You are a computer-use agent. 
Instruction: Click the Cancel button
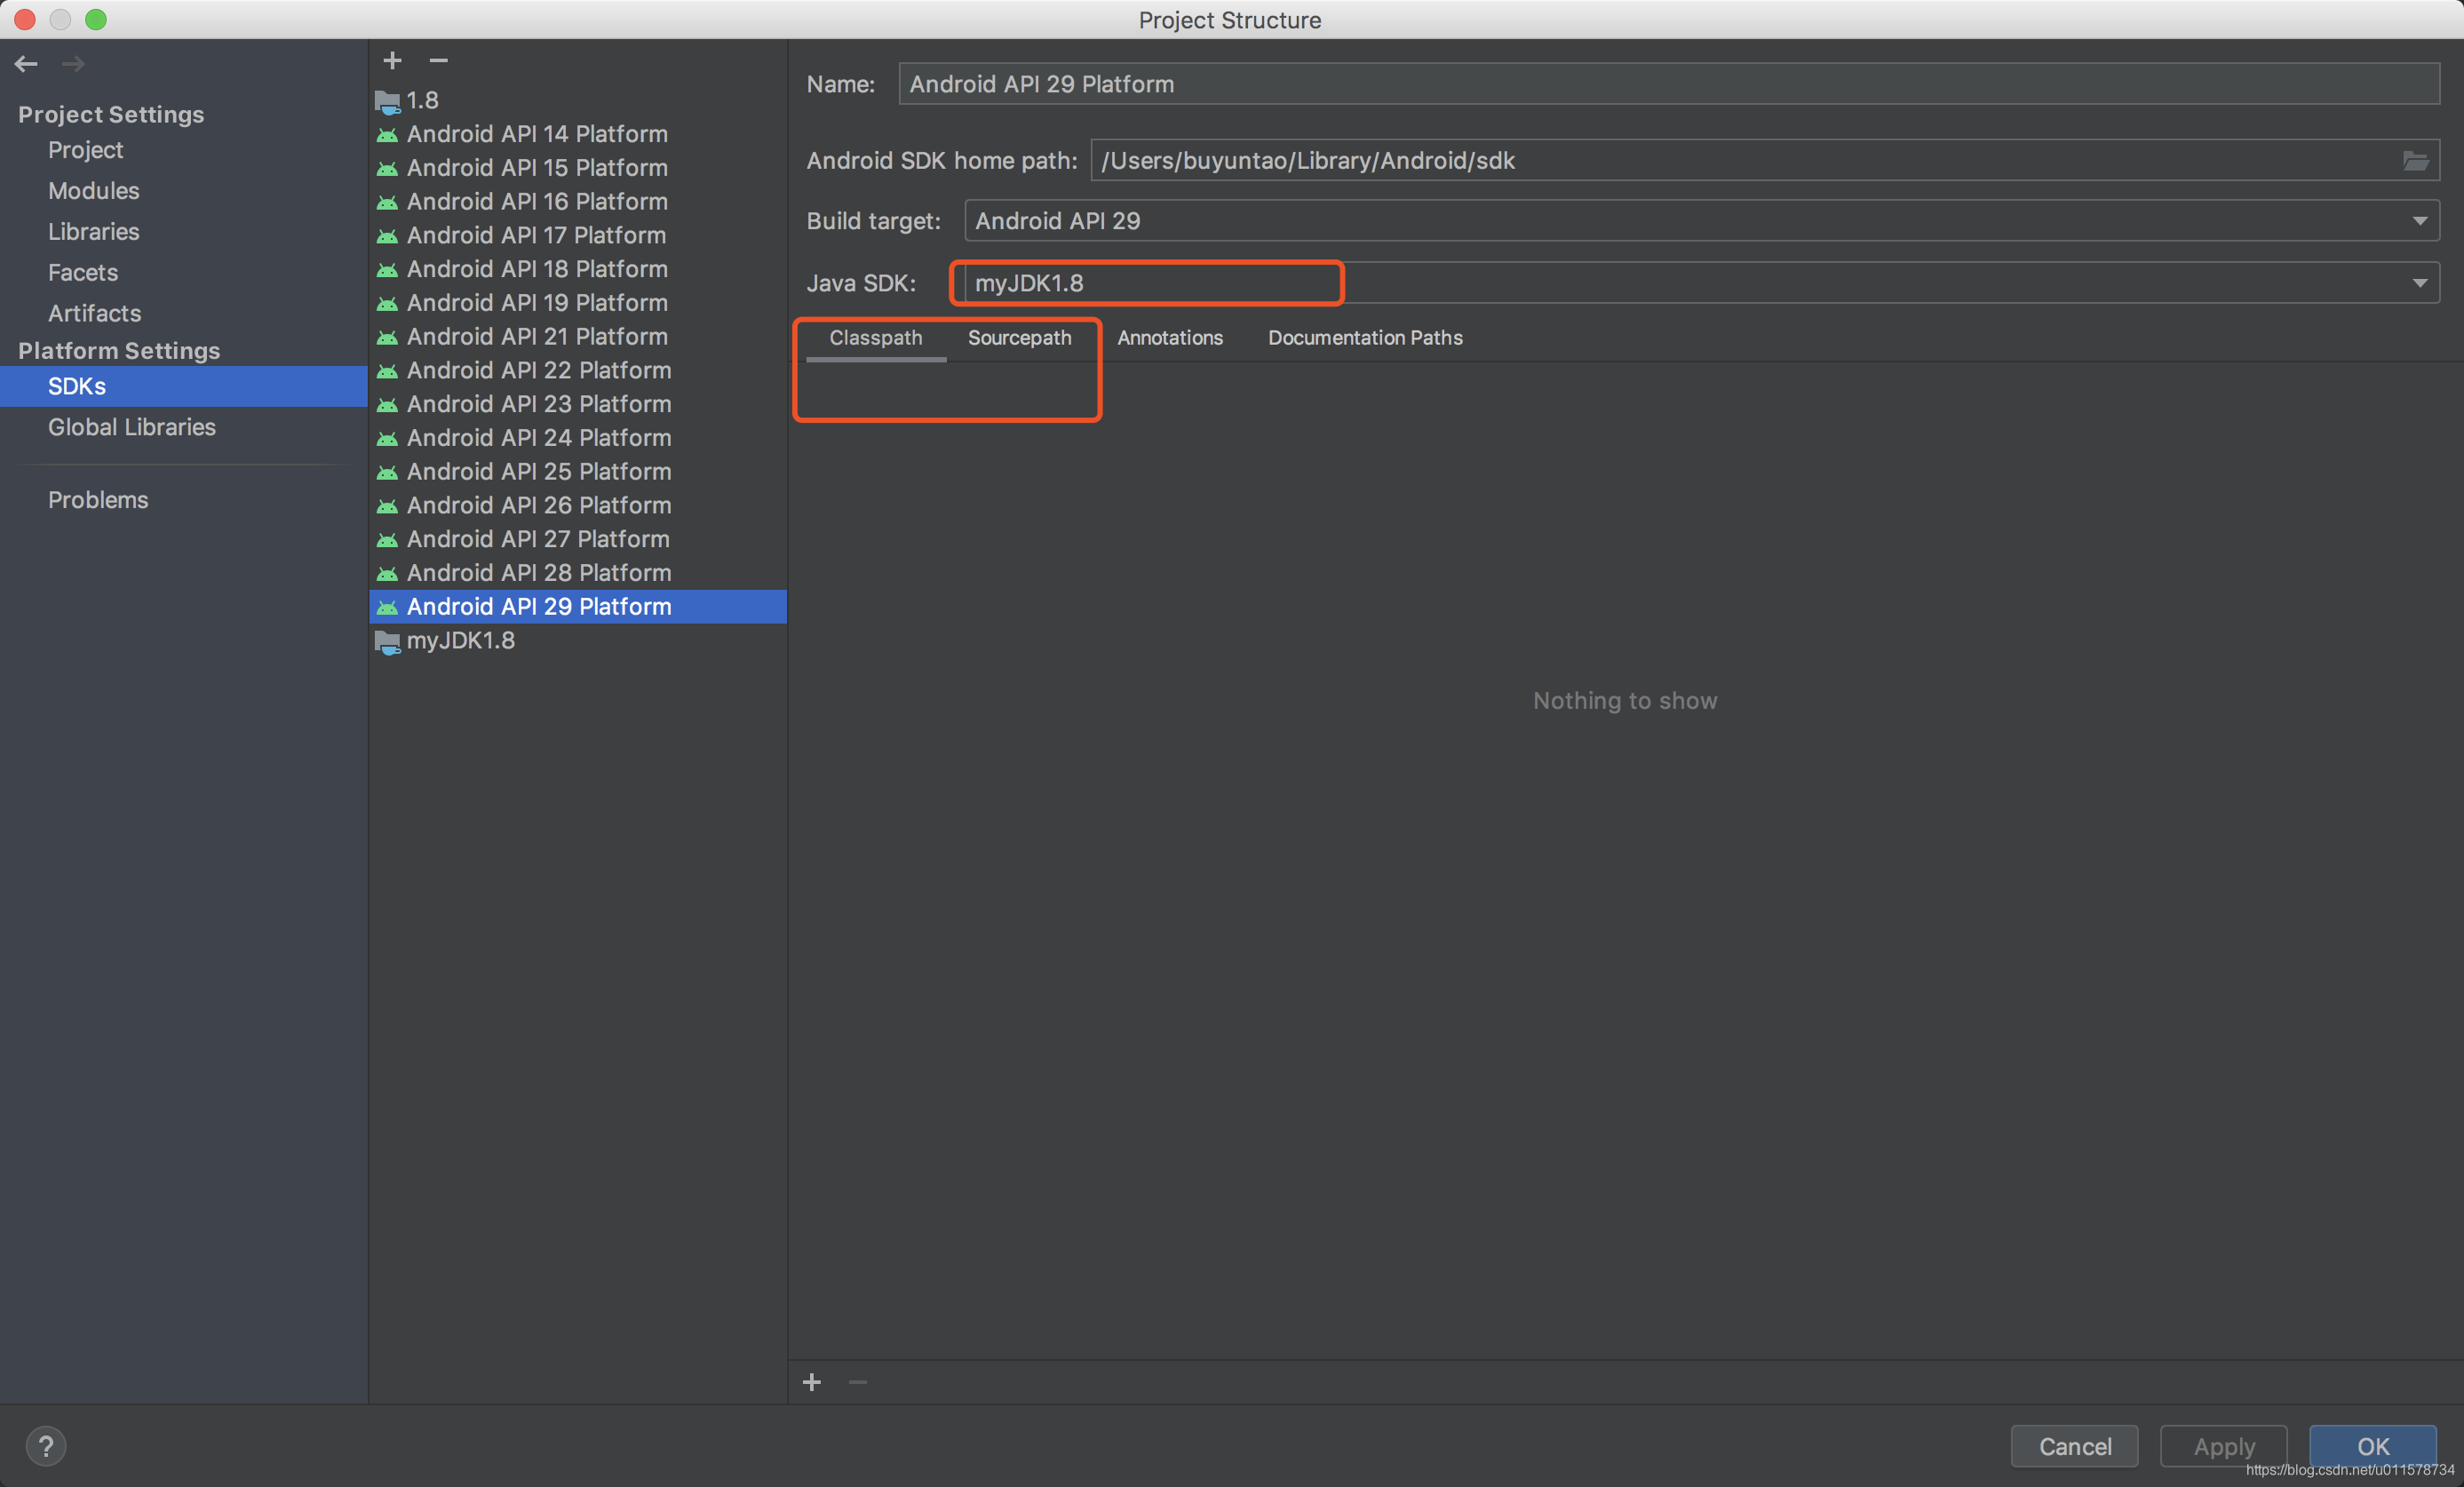(2075, 1446)
